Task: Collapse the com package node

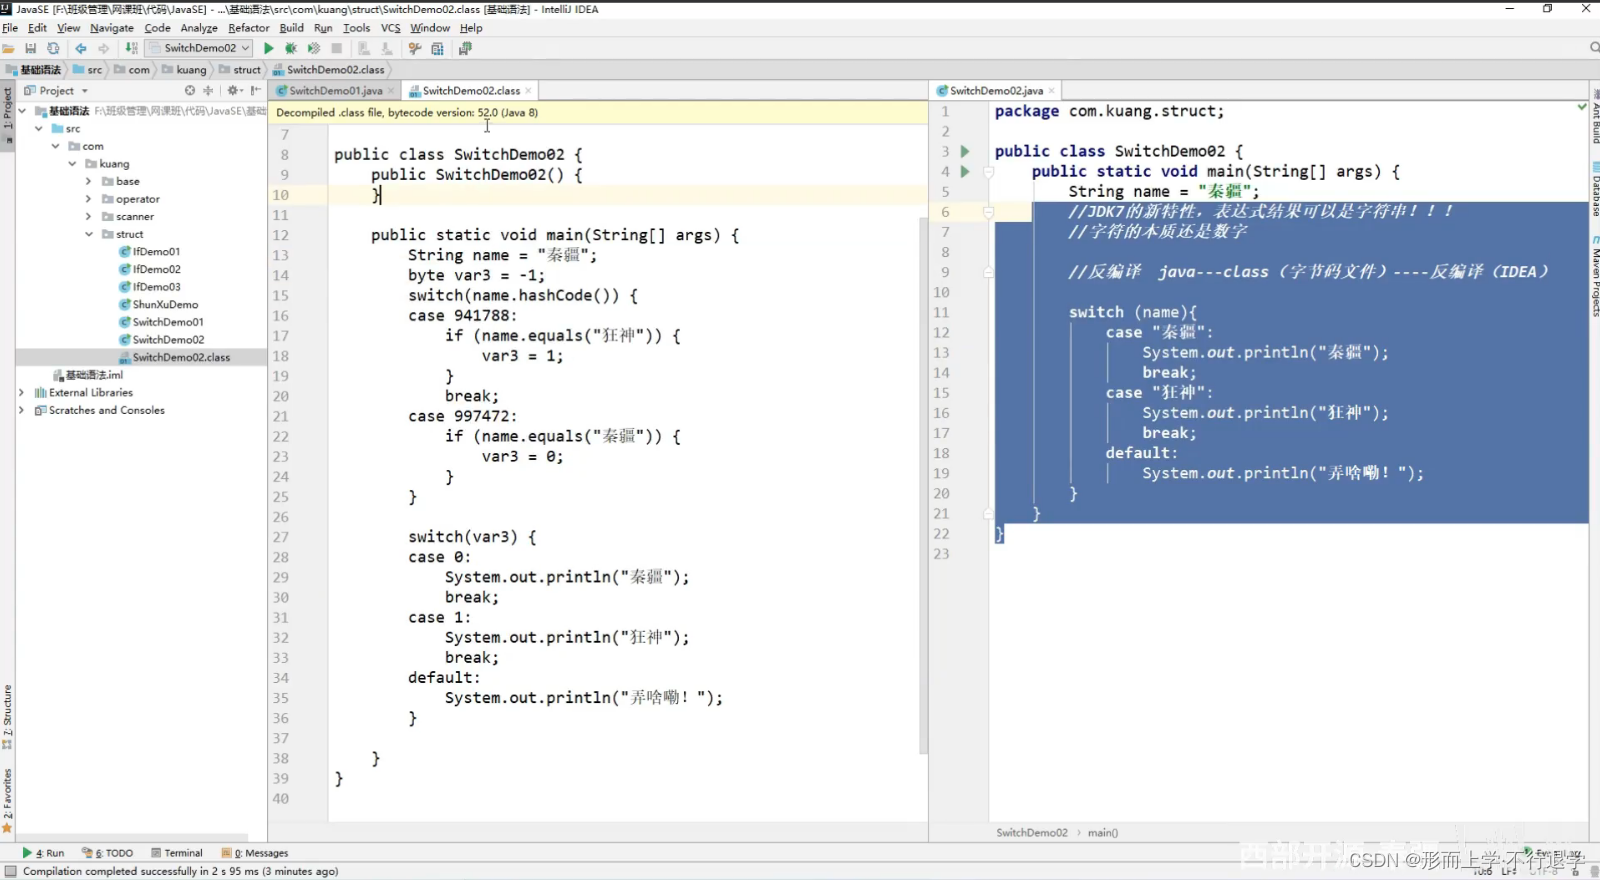Action: 56,146
